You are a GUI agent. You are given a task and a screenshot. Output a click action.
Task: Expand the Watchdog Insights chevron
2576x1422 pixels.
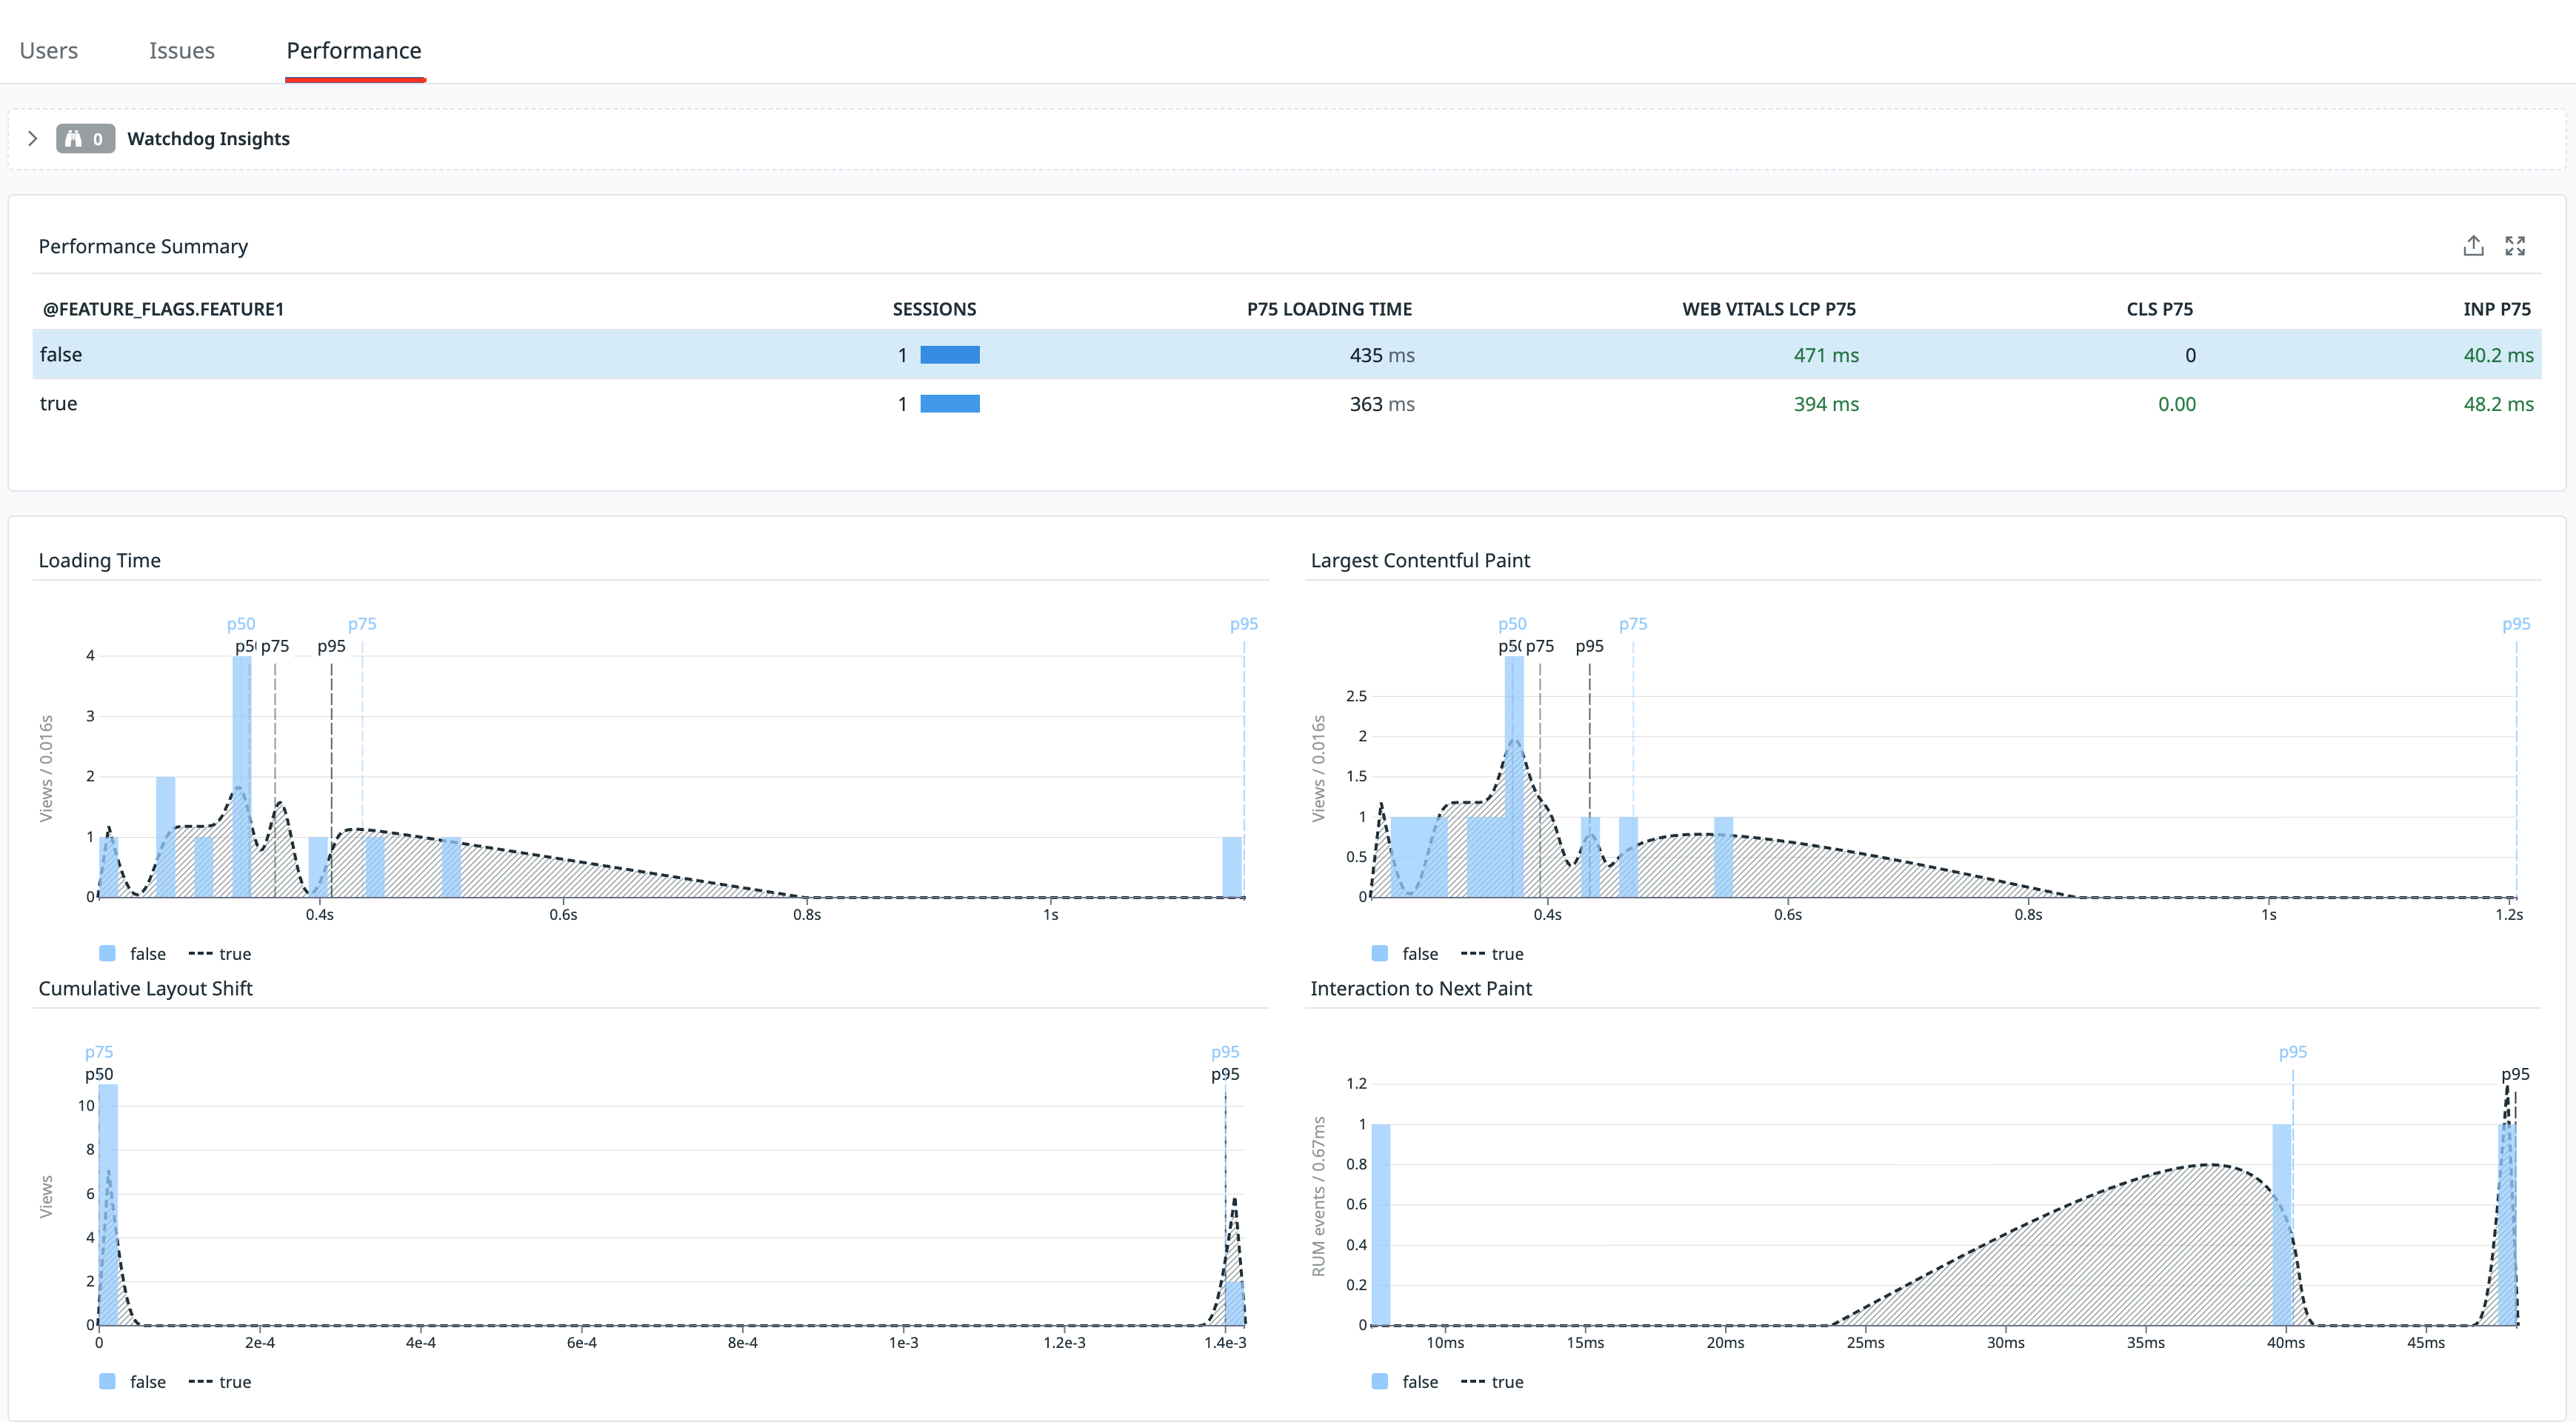pyautogui.click(x=33, y=139)
